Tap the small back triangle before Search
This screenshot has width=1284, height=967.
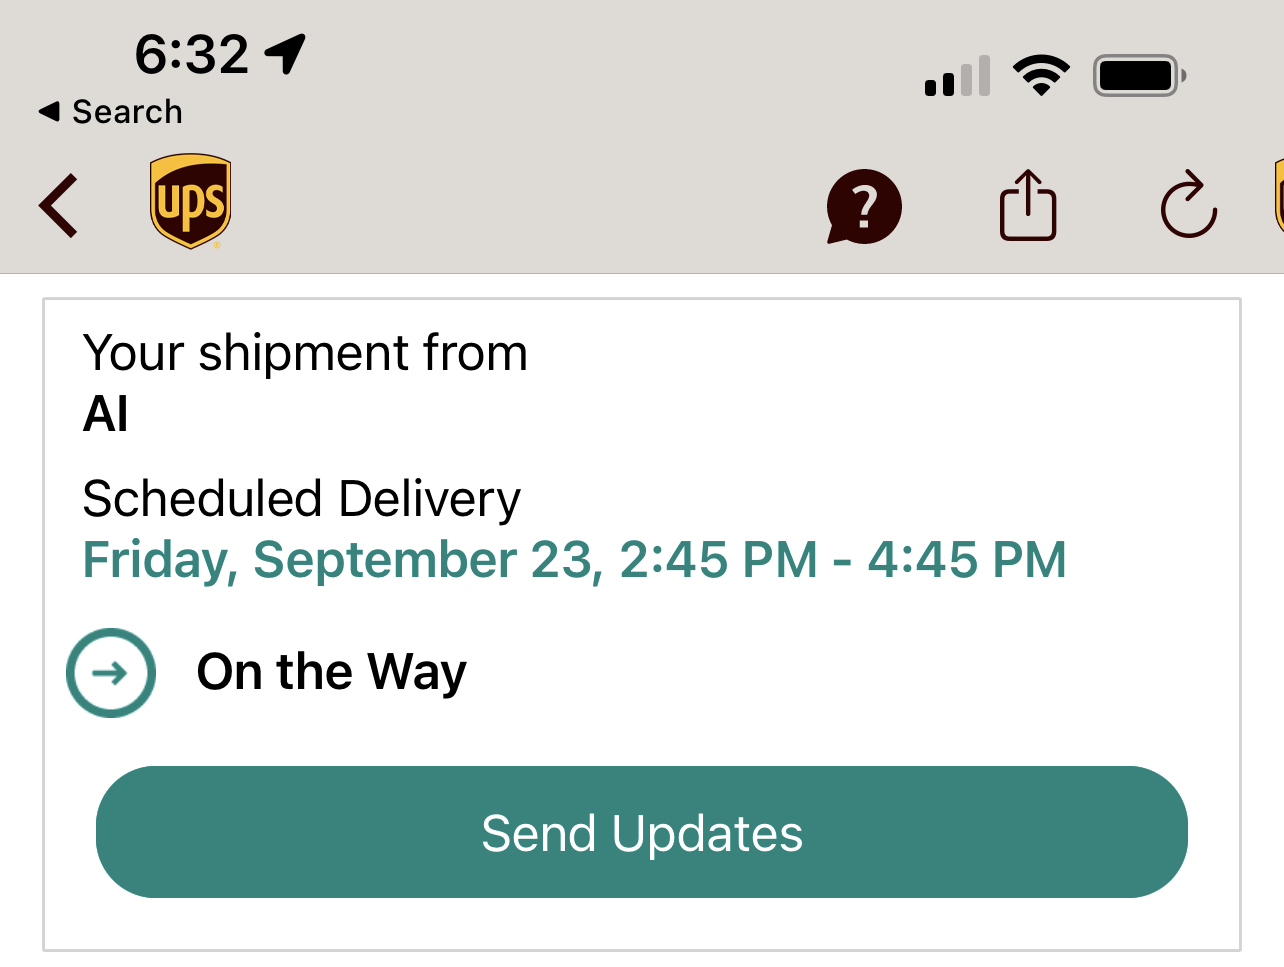click(x=49, y=112)
